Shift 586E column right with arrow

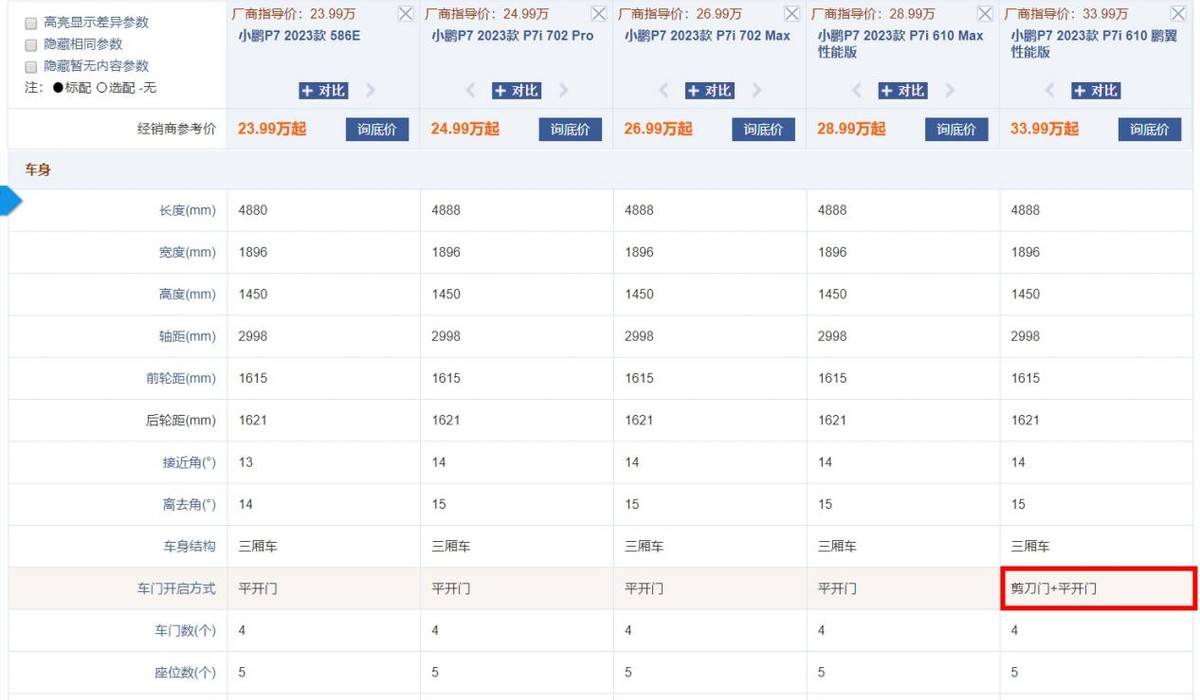(x=371, y=90)
